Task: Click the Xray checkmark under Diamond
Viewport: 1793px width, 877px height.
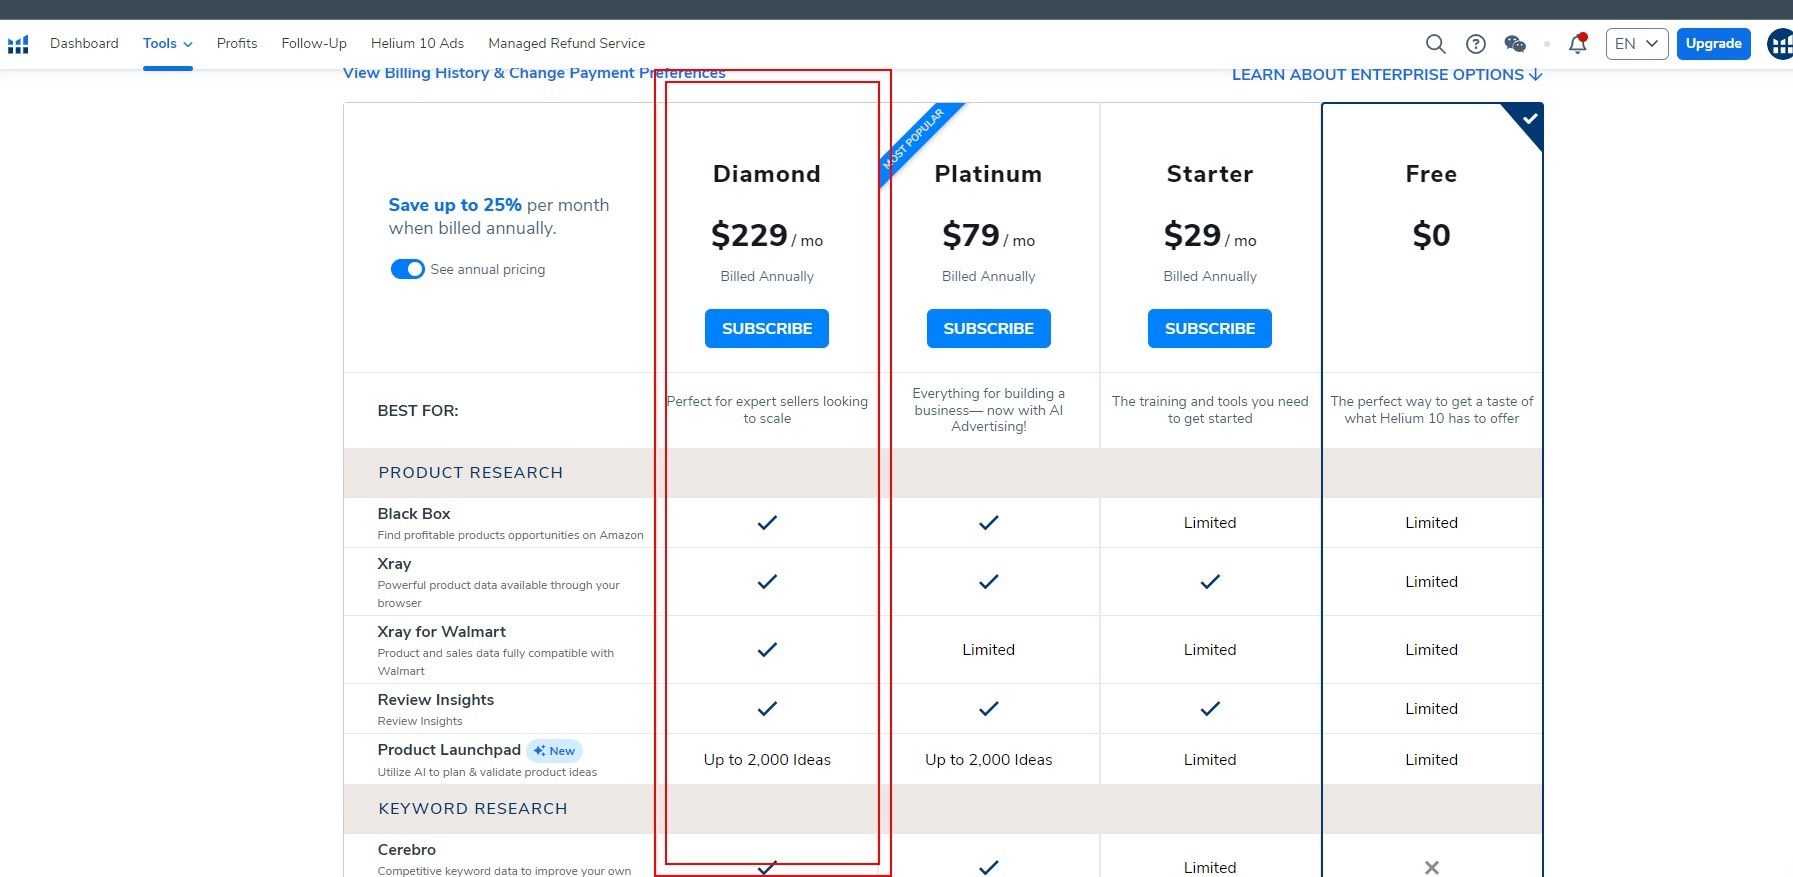Action: [x=767, y=582]
